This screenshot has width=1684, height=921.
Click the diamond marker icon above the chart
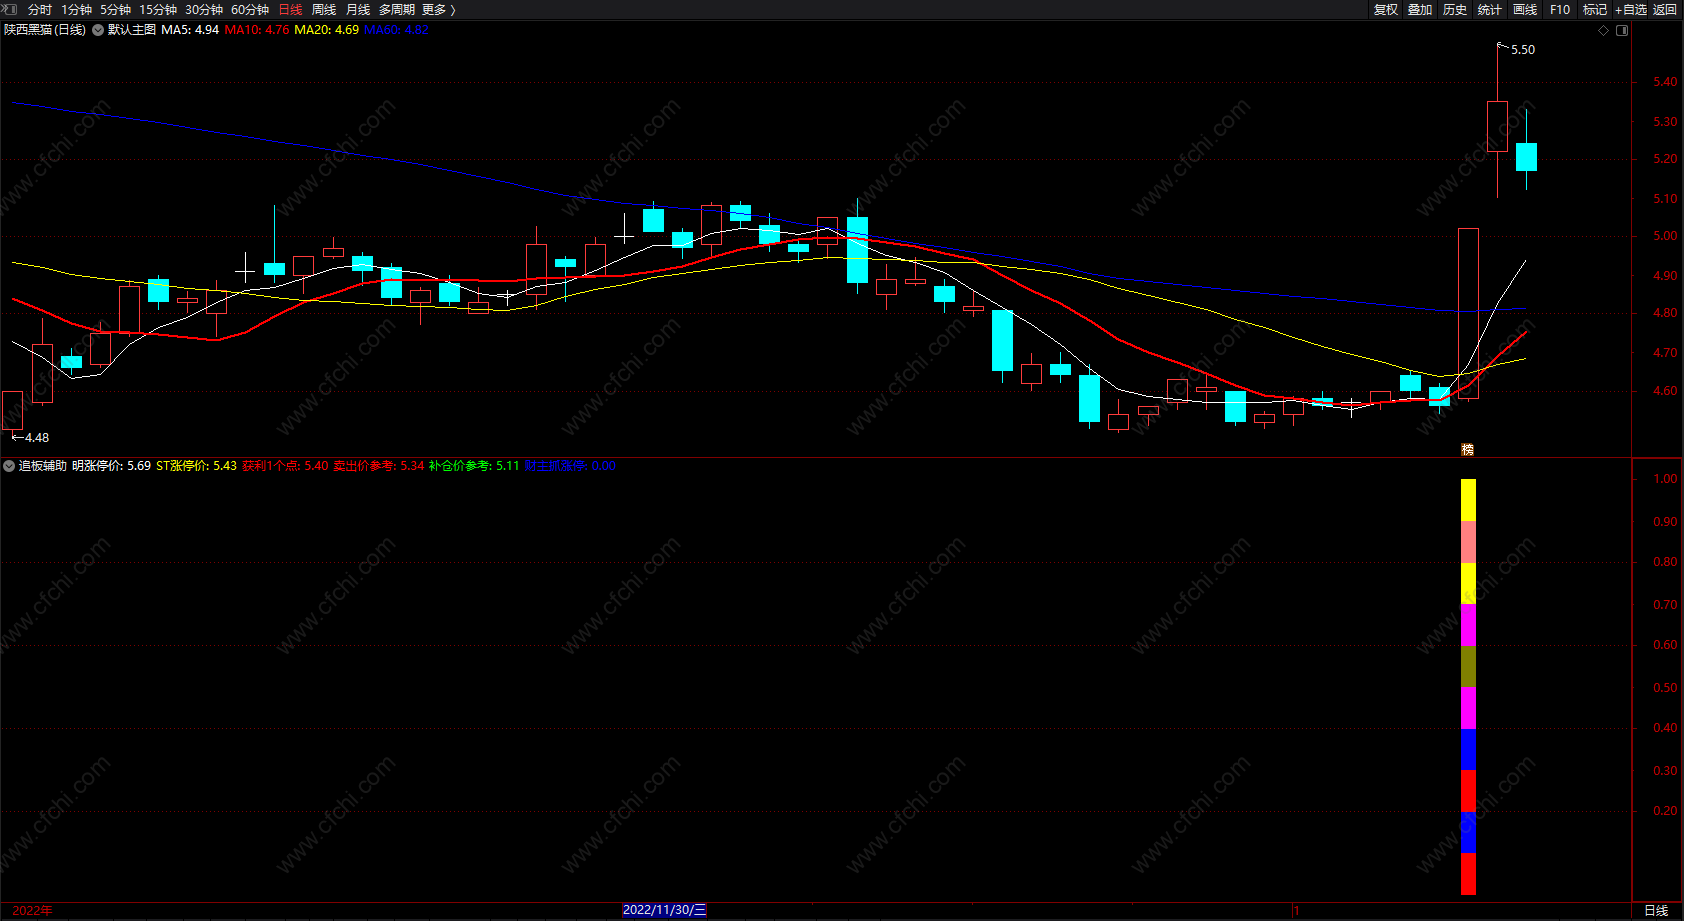coord(1604,30)
